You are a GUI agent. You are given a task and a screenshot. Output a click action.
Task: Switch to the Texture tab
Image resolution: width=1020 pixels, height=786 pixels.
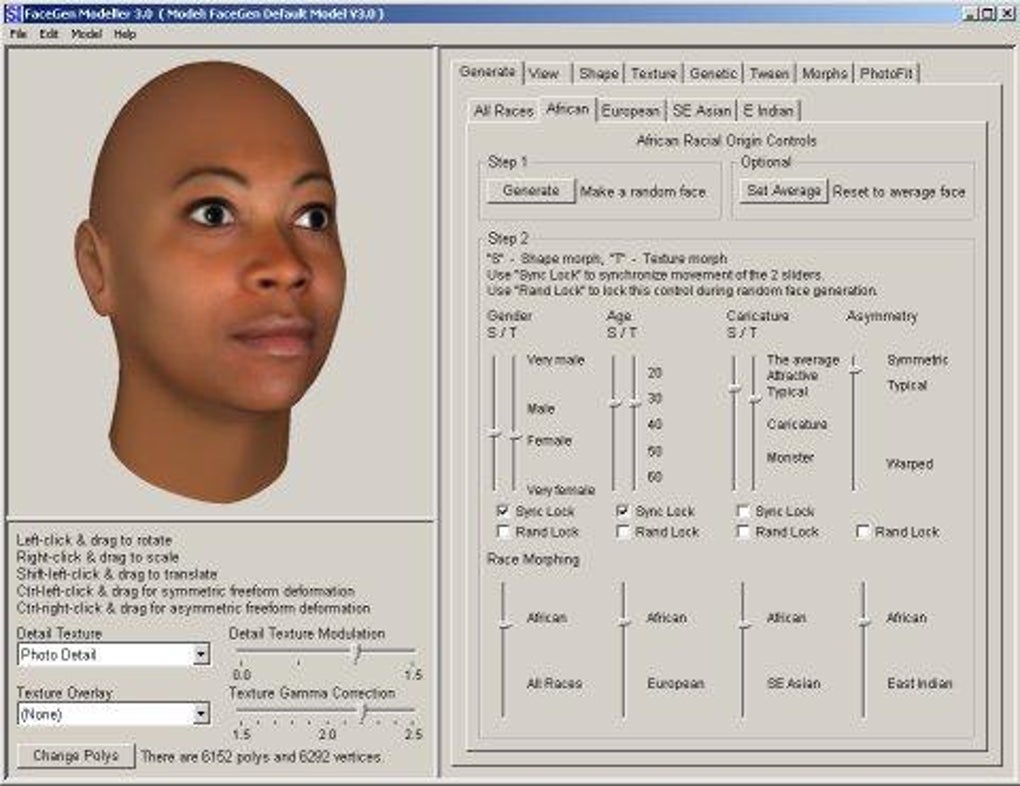654,74
